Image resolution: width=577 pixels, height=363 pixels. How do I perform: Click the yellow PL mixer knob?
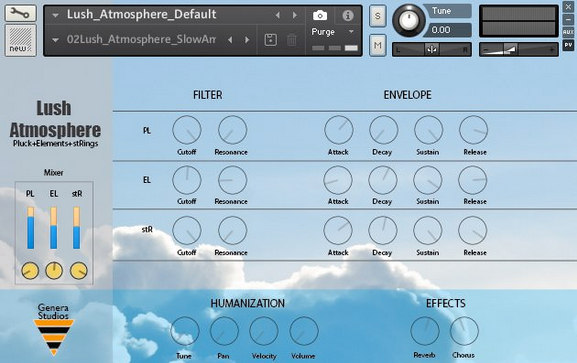pos(30,271)
